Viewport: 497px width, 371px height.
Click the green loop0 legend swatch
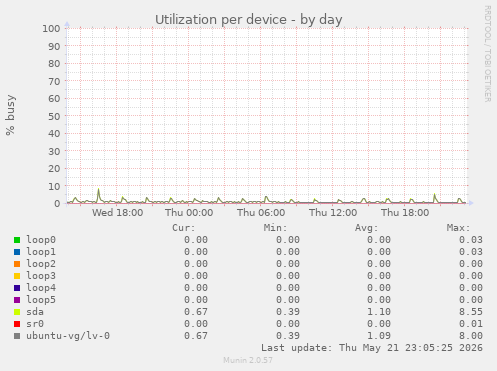coord(17,240)
